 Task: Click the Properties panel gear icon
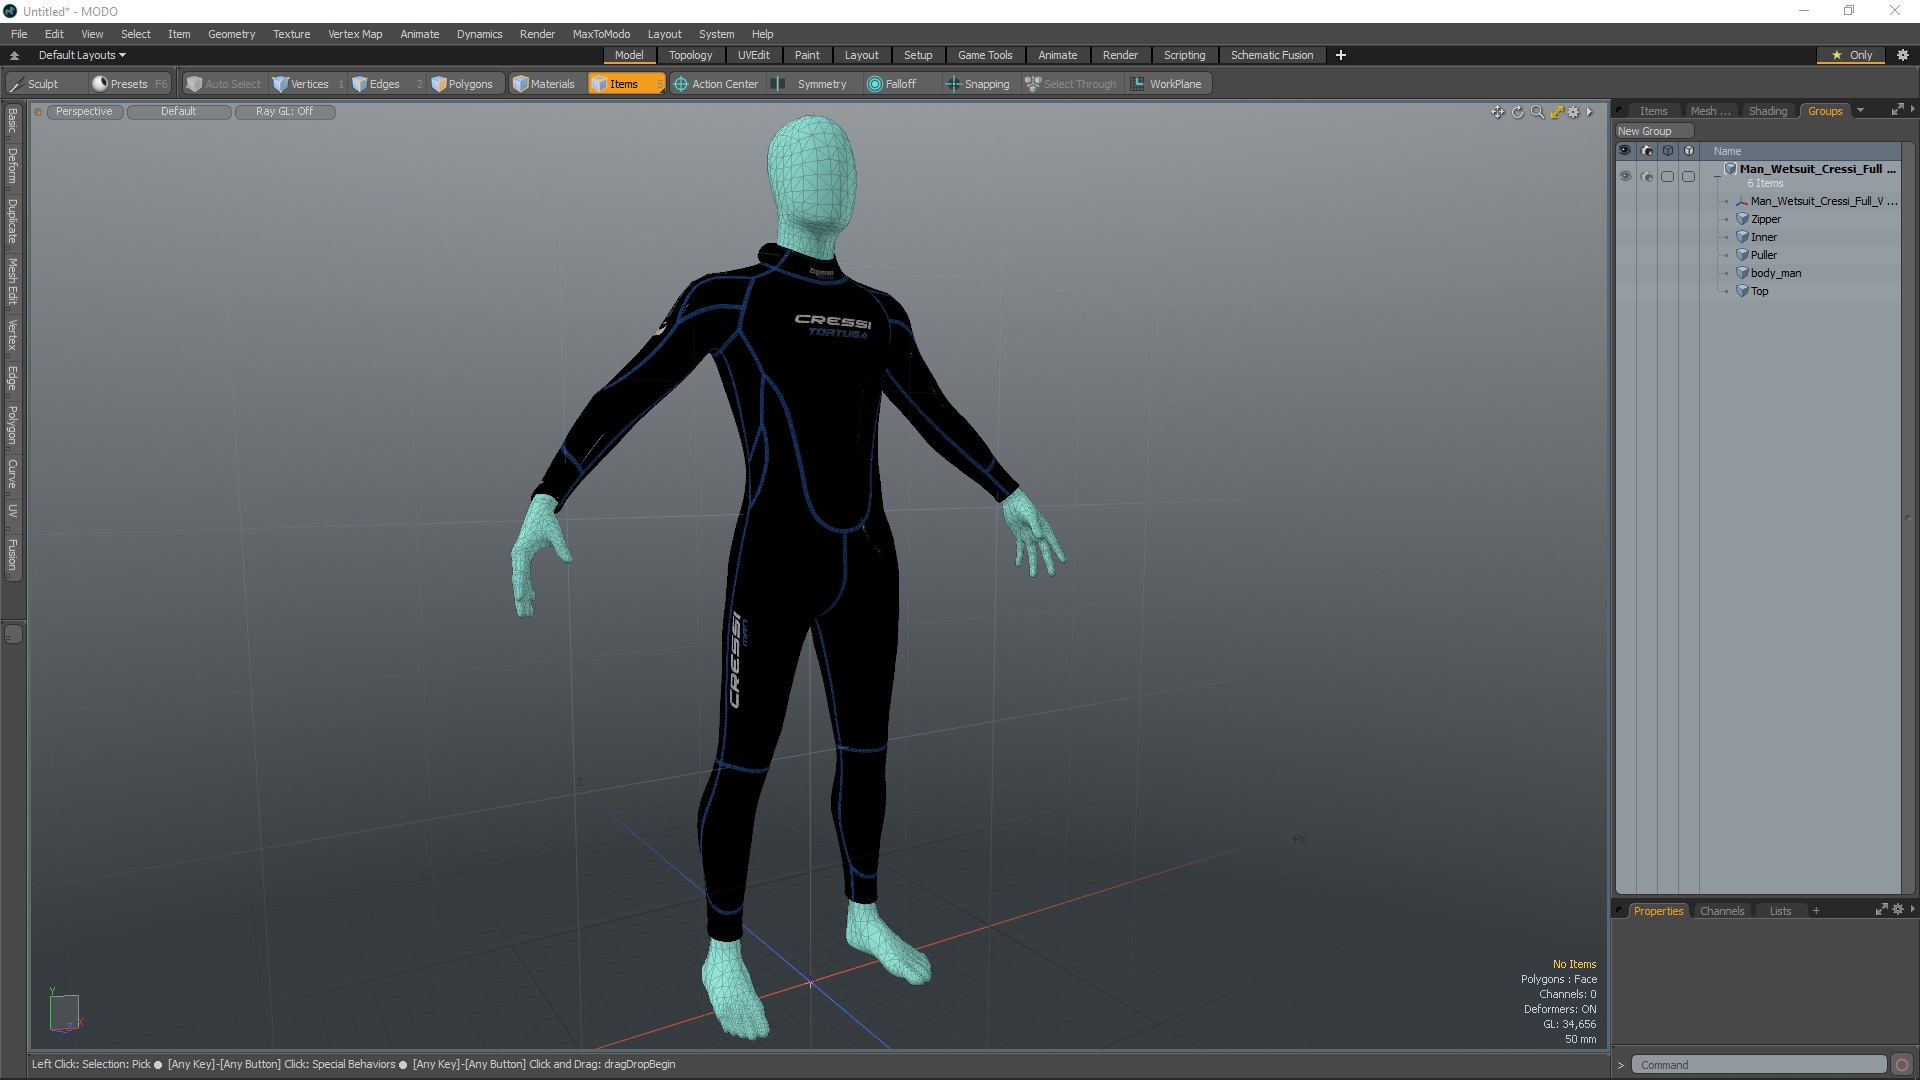pos(1898,910)
